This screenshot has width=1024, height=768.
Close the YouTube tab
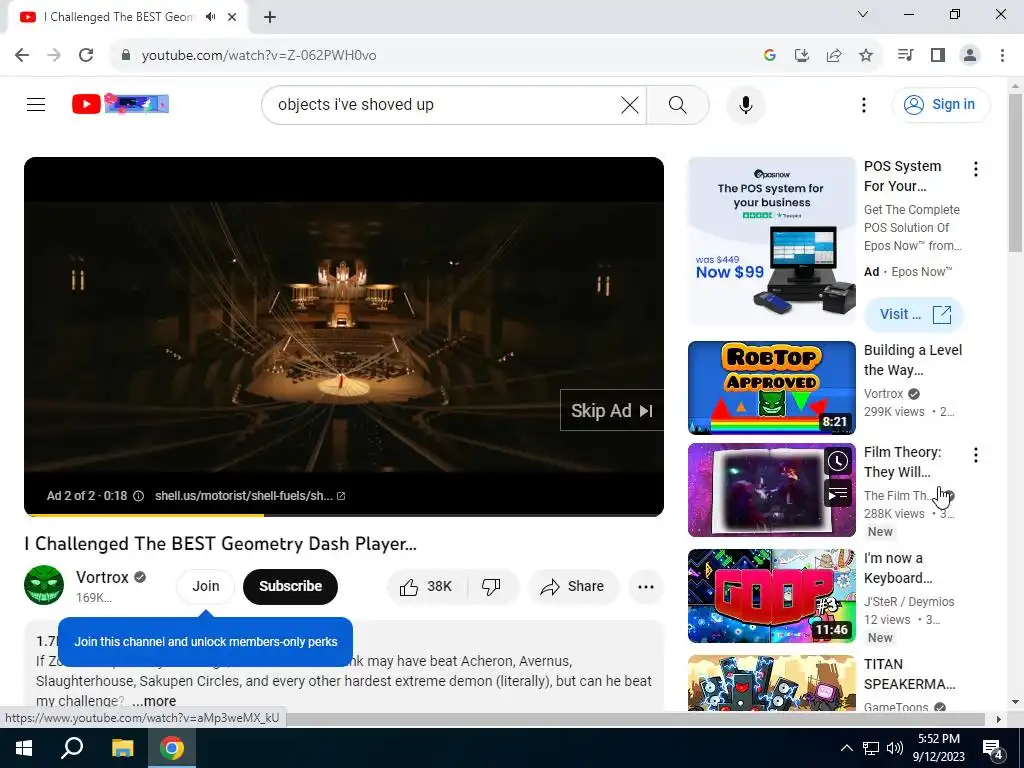(x=232, y=17)
